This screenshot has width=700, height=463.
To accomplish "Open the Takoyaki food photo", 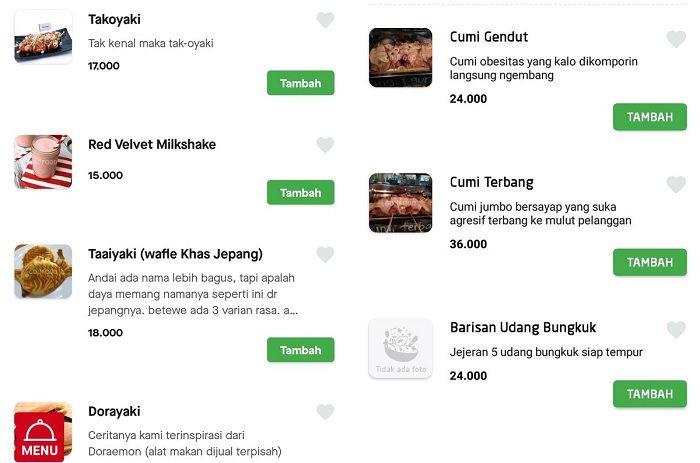I will point(43,37).
